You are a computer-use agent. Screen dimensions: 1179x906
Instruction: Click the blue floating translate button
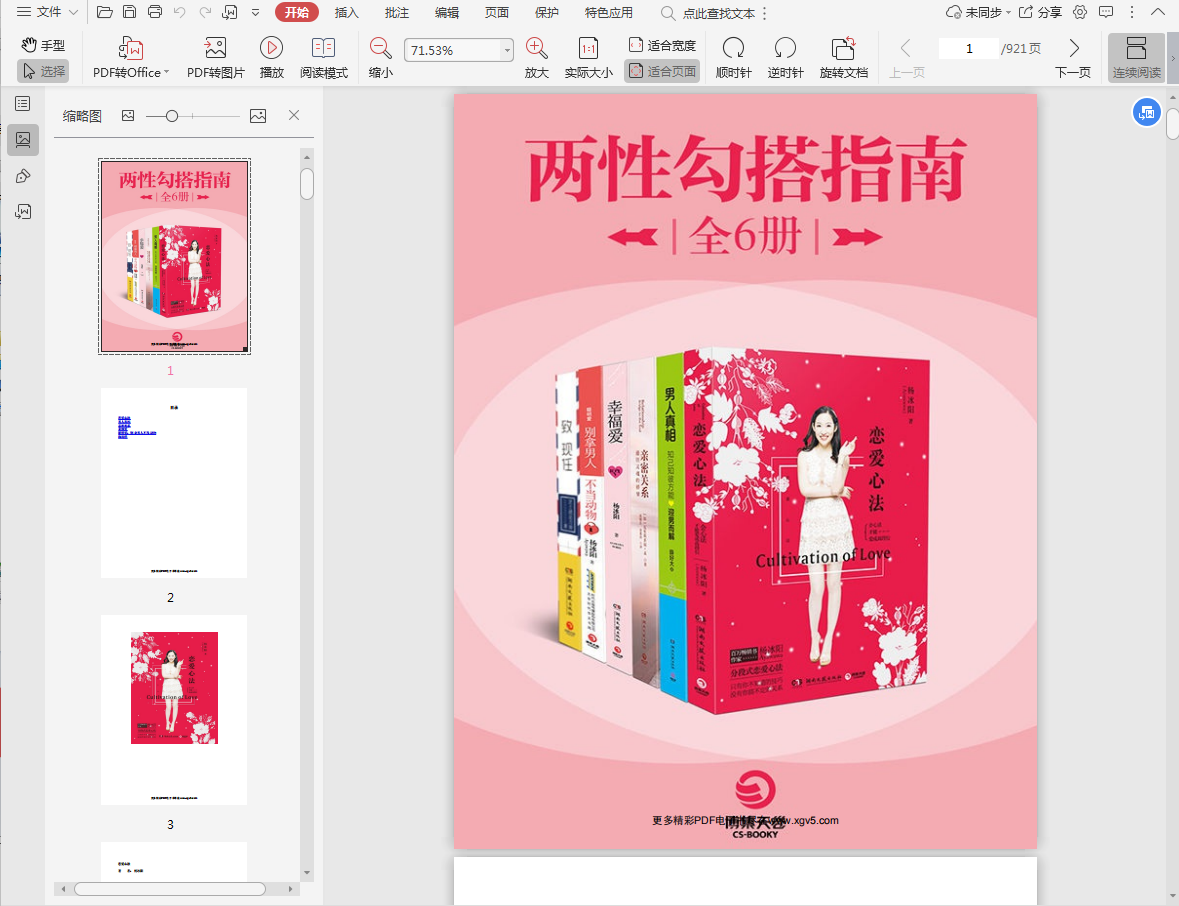[1147, 113]
